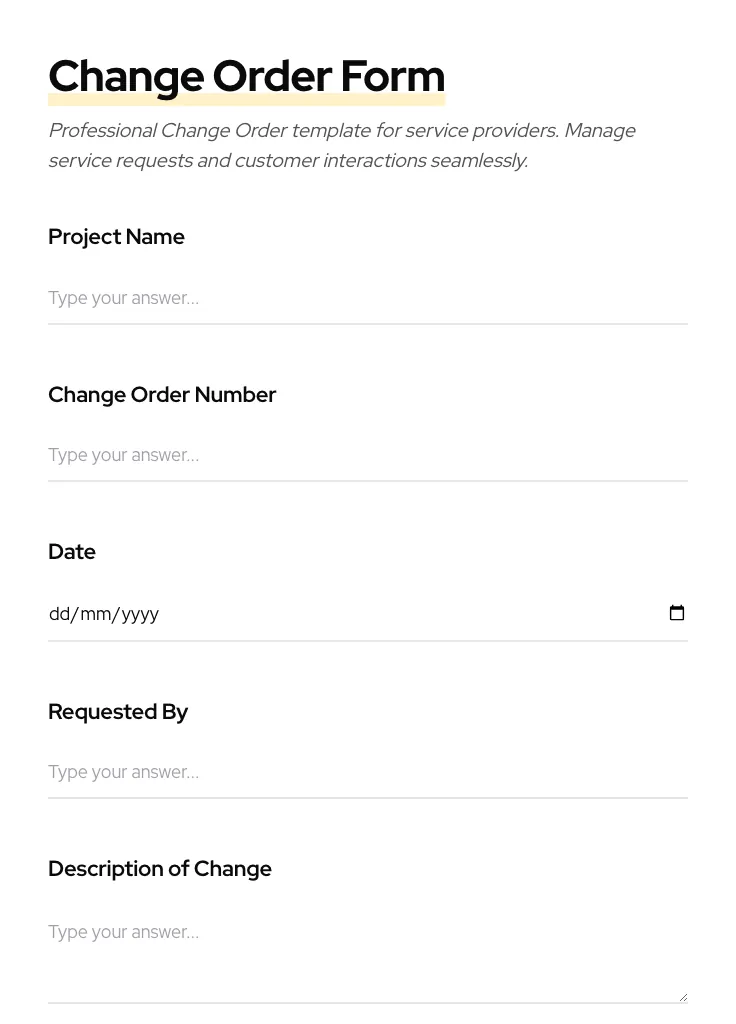736x1024 pixels.
Task: Click the underline of the Requested By field
Action: [367, 797]
